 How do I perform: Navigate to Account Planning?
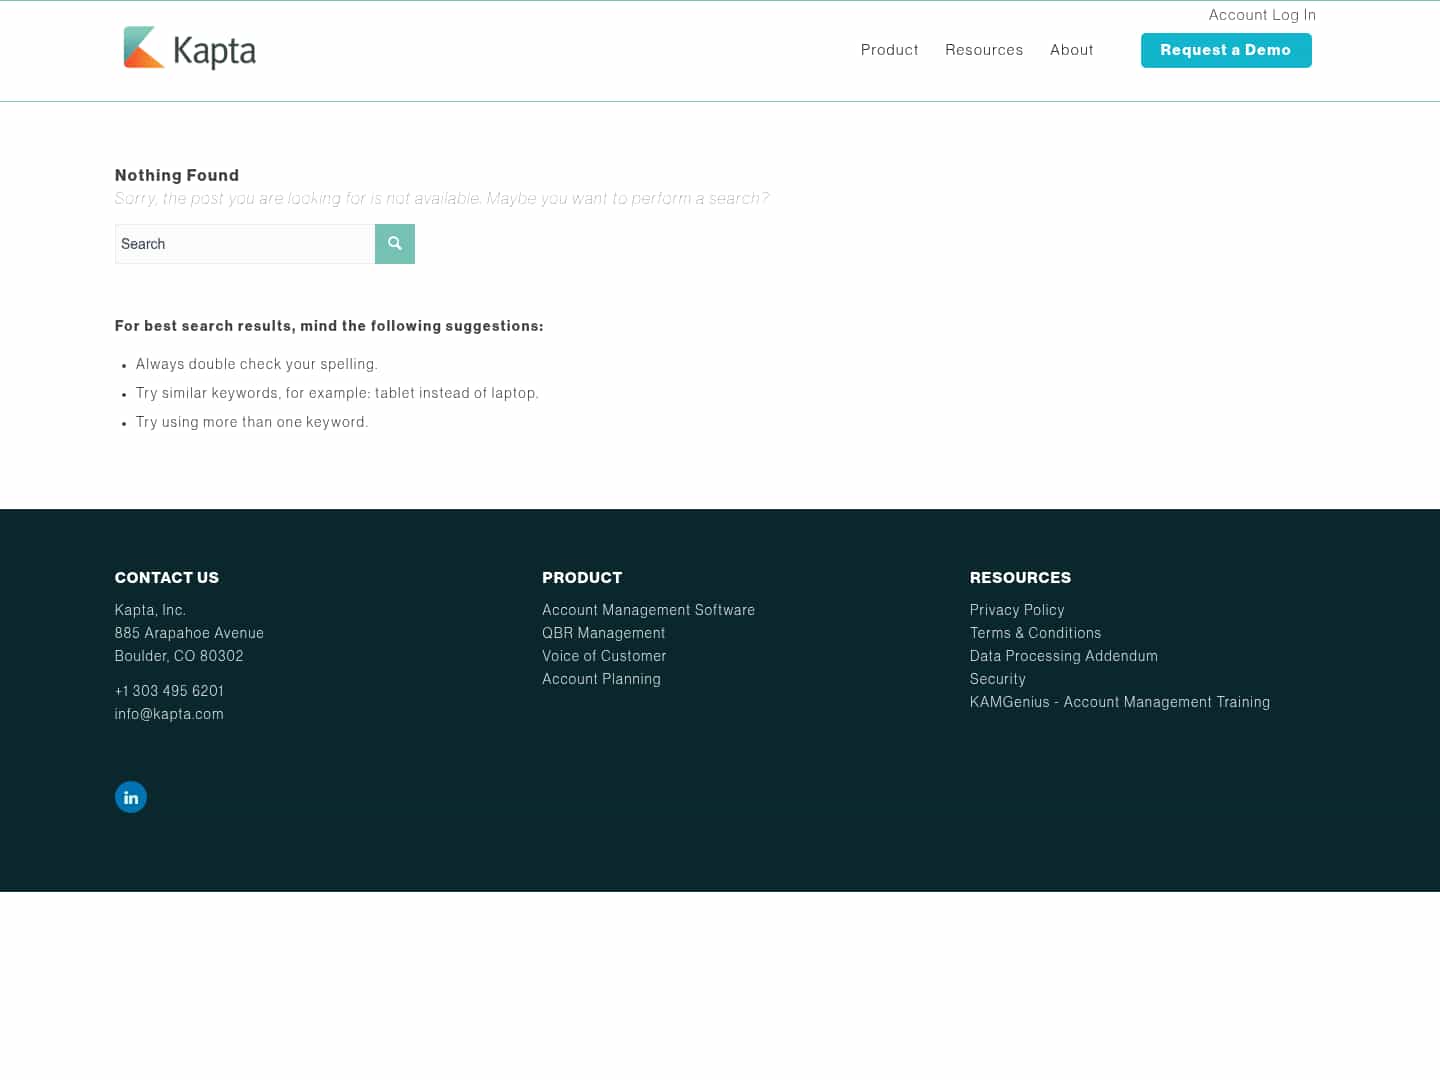(601, 679)
